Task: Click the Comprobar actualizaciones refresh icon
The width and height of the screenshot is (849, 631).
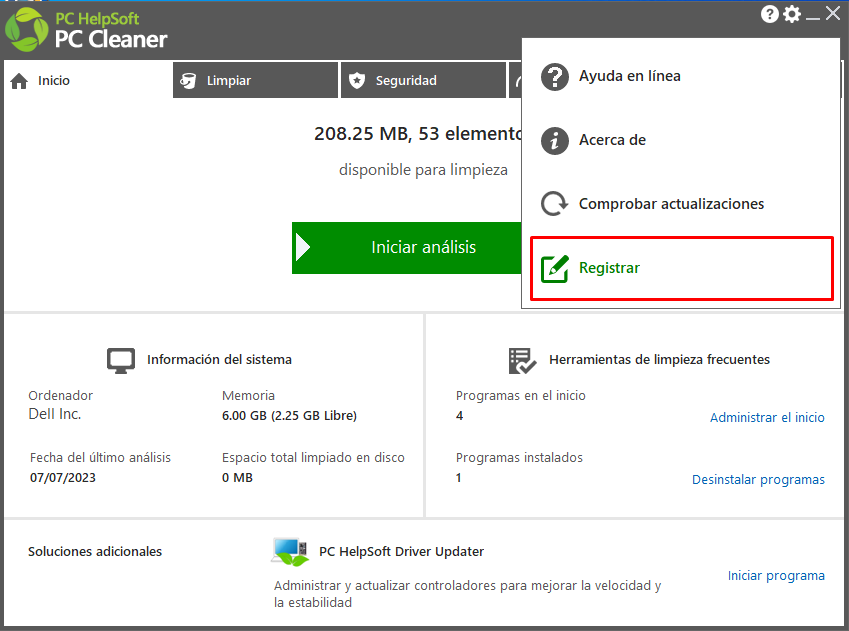Action: (555, 204)
